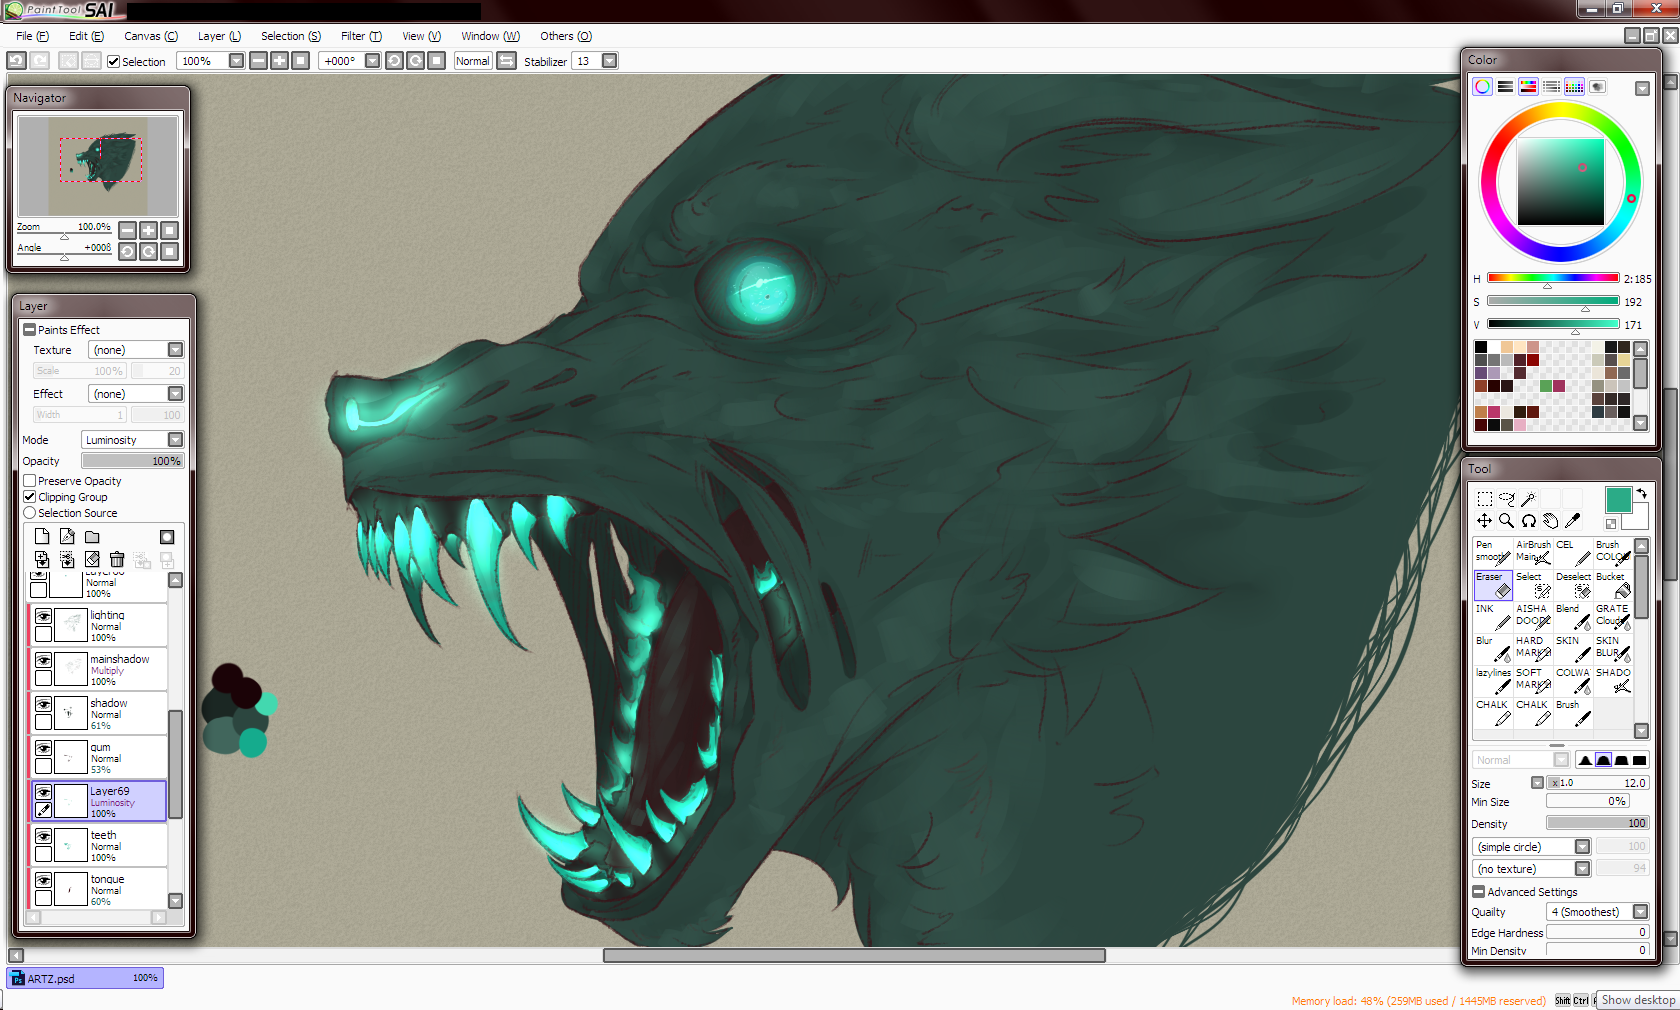1680x1010 pixels.
Task: Open the Canvas menu
Action: (x=150, y=36)
